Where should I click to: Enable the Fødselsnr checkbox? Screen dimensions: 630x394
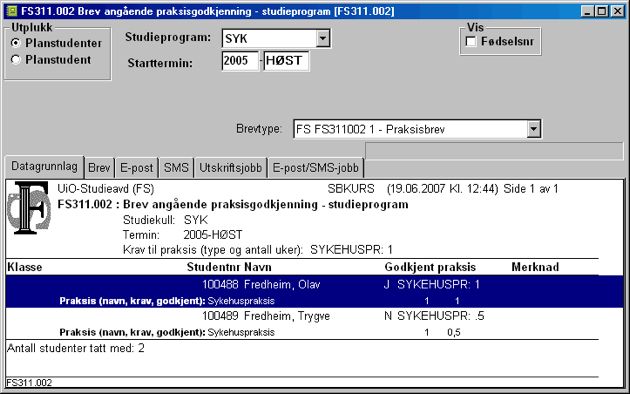471,41
